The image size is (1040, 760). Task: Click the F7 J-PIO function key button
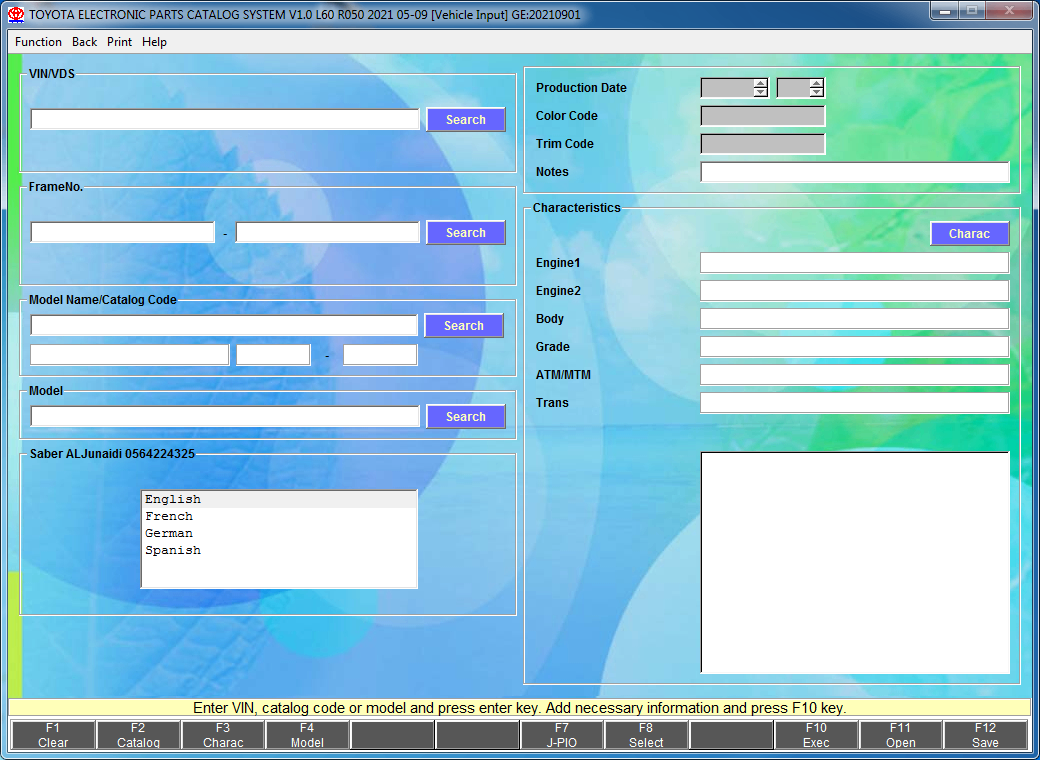click(x=562, y=735)
